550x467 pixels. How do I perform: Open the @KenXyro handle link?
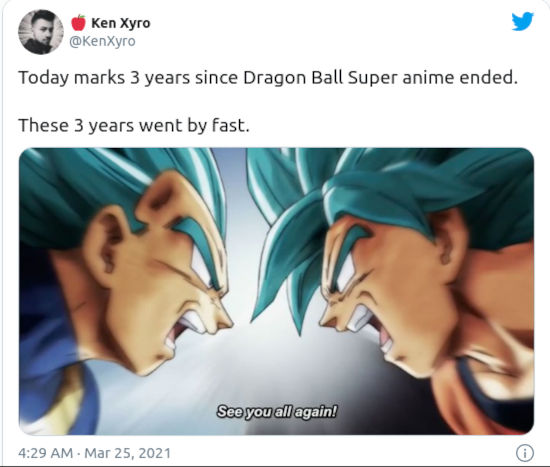102,41
